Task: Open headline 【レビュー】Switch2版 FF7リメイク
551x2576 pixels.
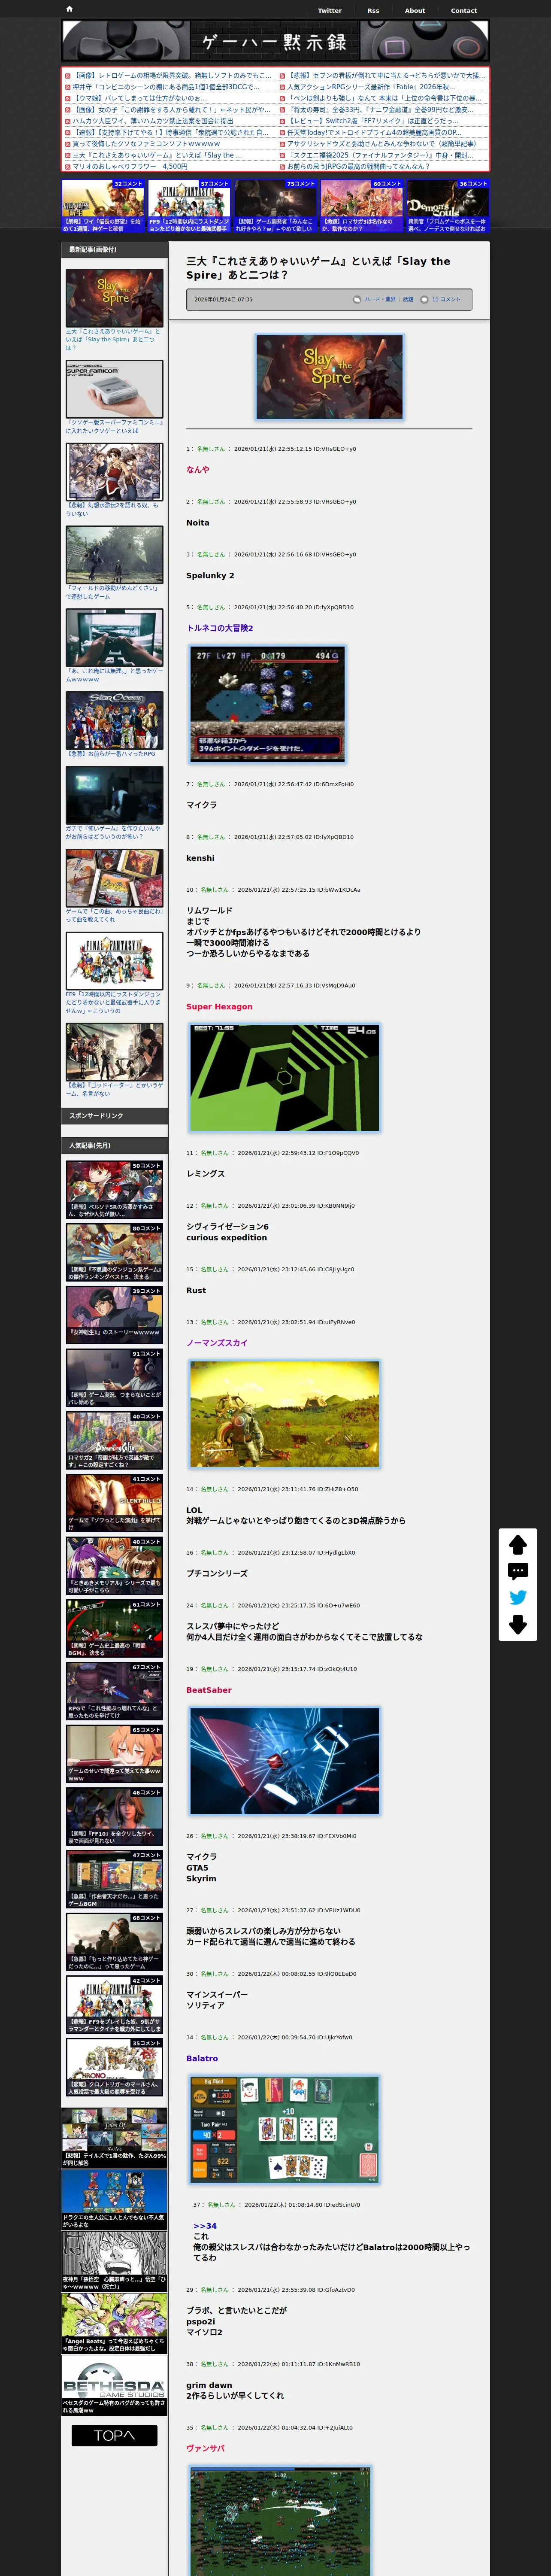Action: tap(373, 121)
